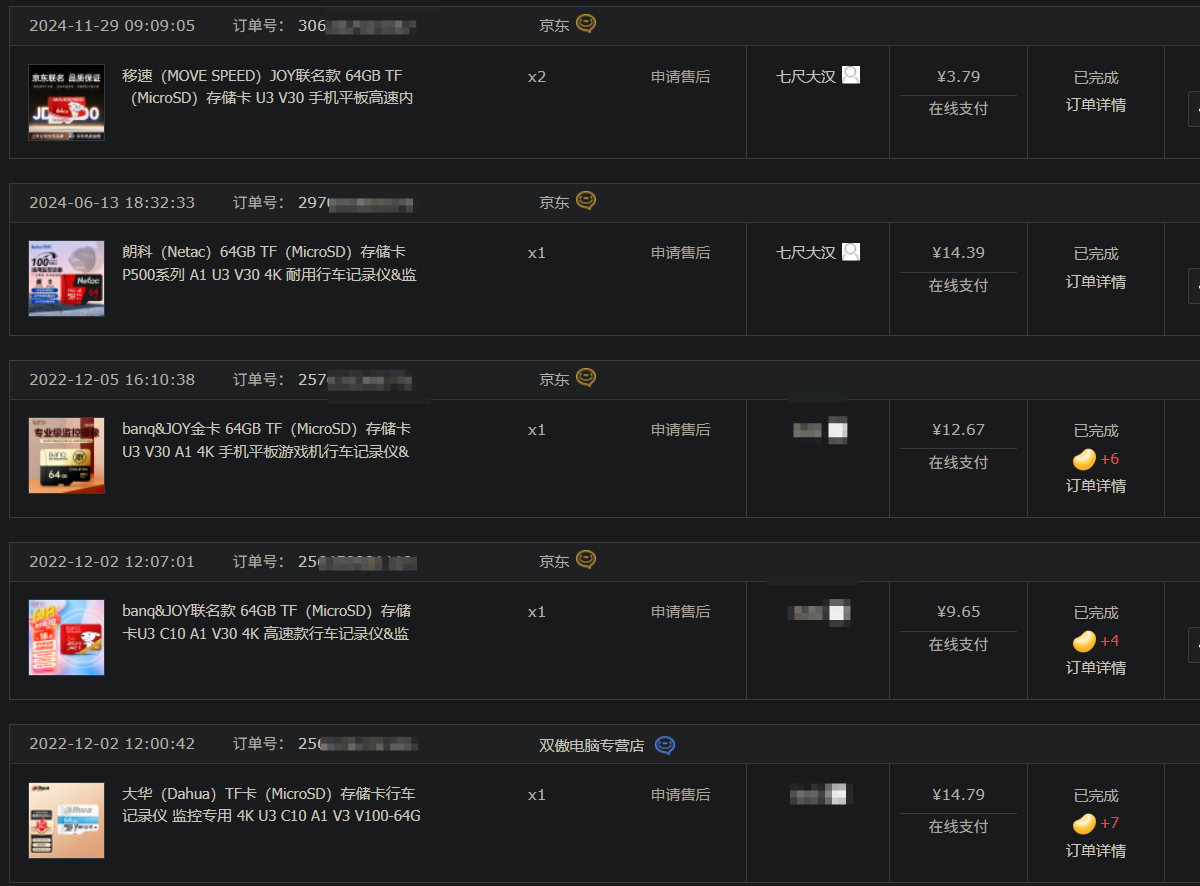Open 双傲电脑专营店 shop link
This screenshot has width=1200, height=886.
[x=592, y=745]
